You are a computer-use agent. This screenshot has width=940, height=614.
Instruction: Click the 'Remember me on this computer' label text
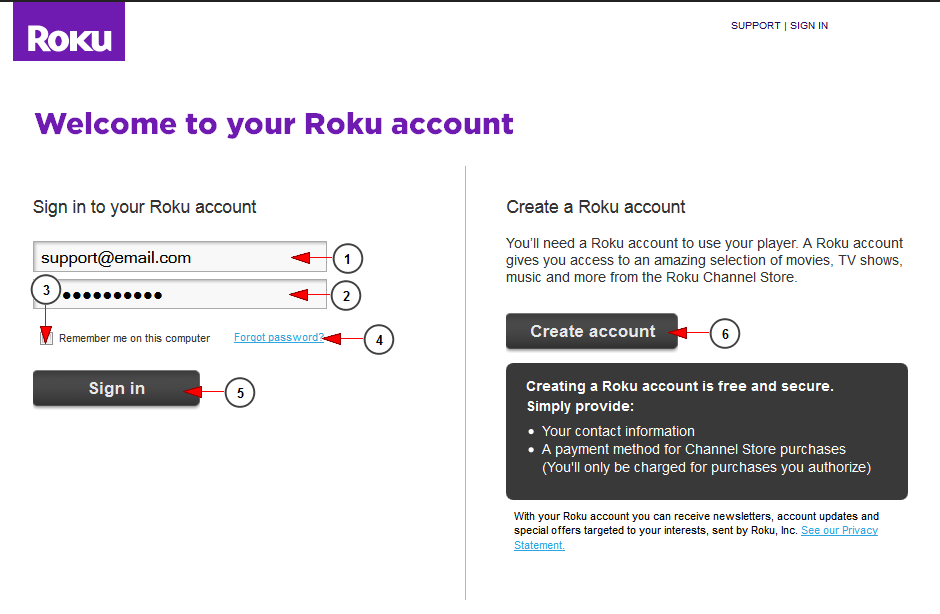(134, 339)
